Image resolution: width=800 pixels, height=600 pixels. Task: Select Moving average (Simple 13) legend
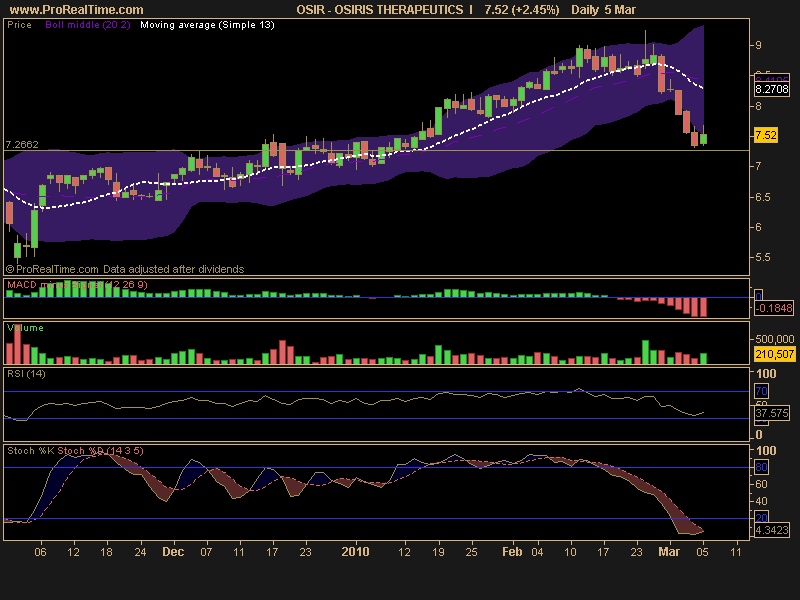tap(207, 24)
